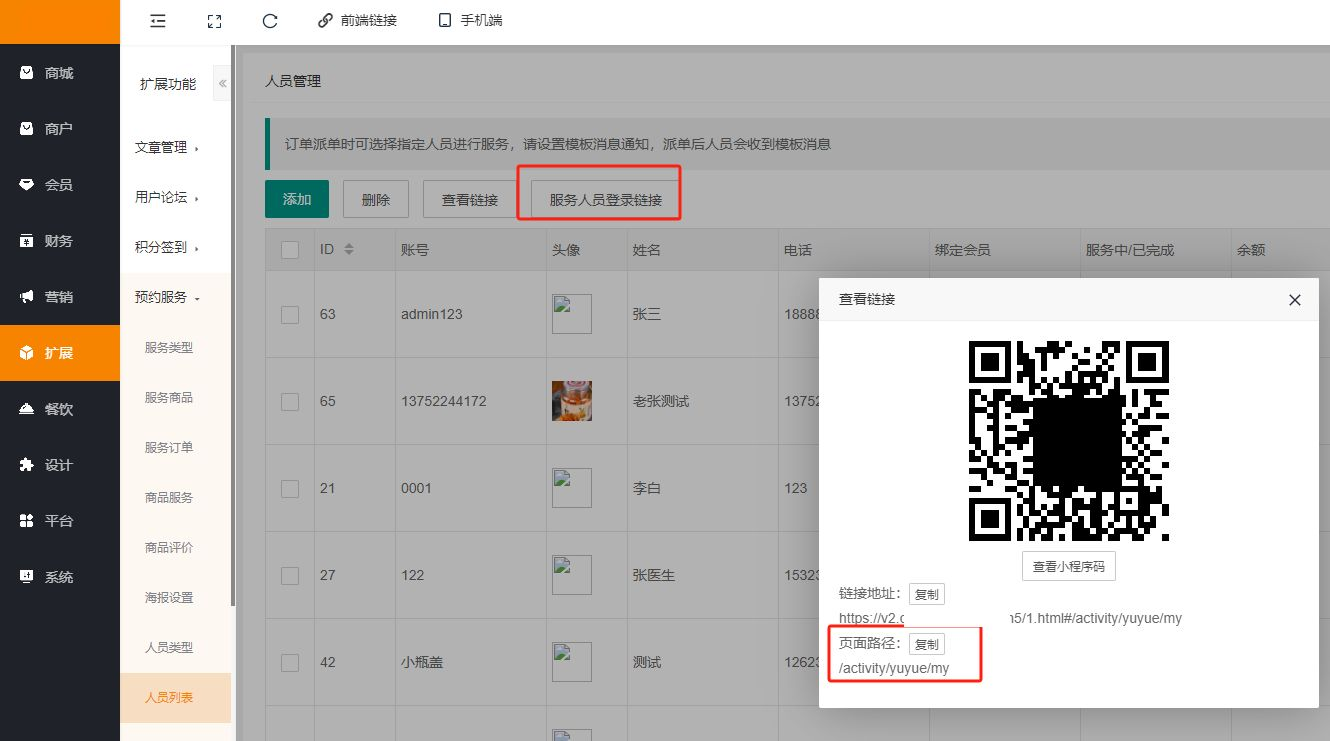Sort the table by ID column
This screenshot has width=1330, height=741.
(x=349, y=250)
